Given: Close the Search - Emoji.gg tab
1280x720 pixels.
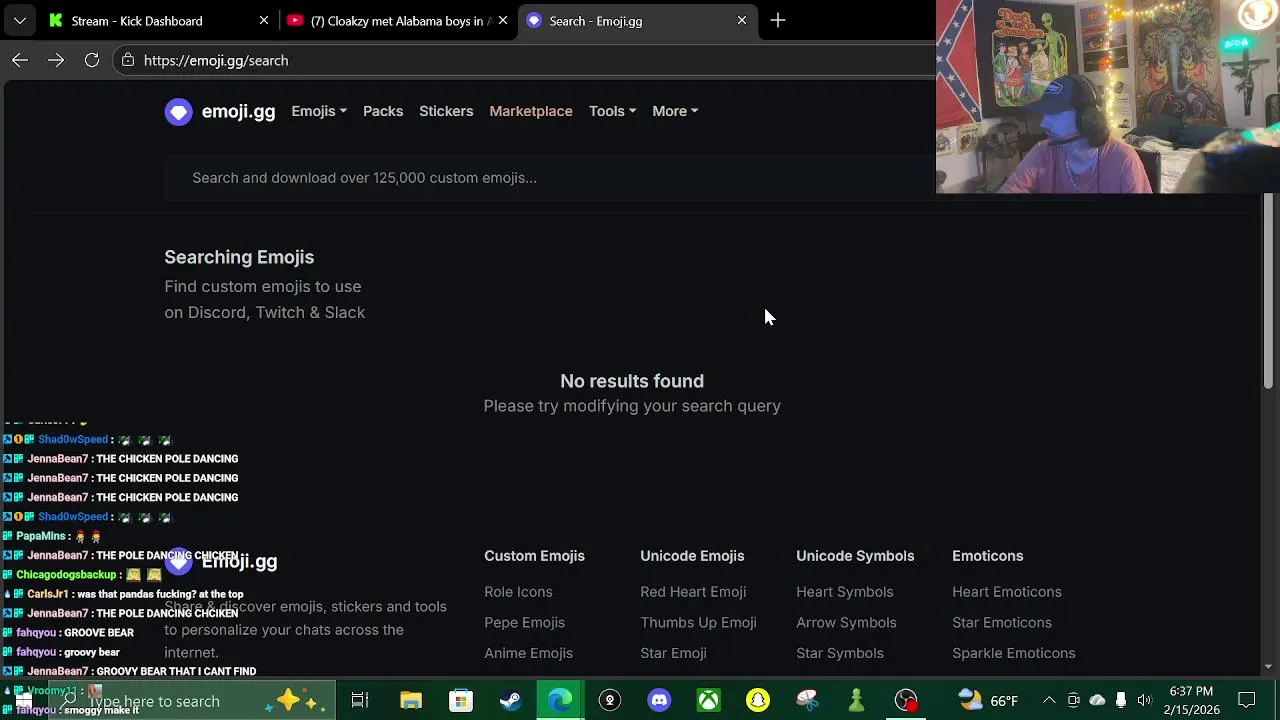Looking at the screenshot, I should click(x=742, y=20).
